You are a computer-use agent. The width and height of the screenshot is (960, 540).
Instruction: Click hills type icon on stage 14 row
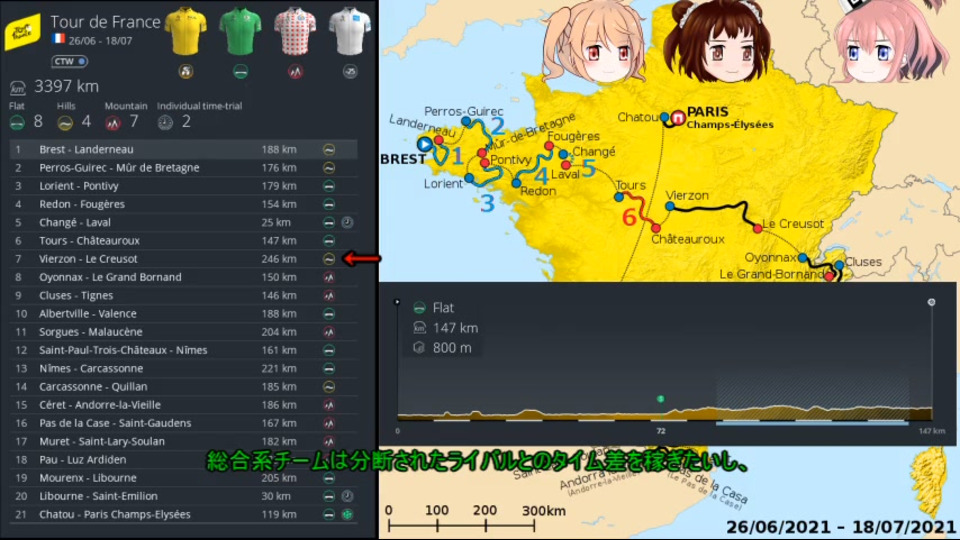(329, 386)
